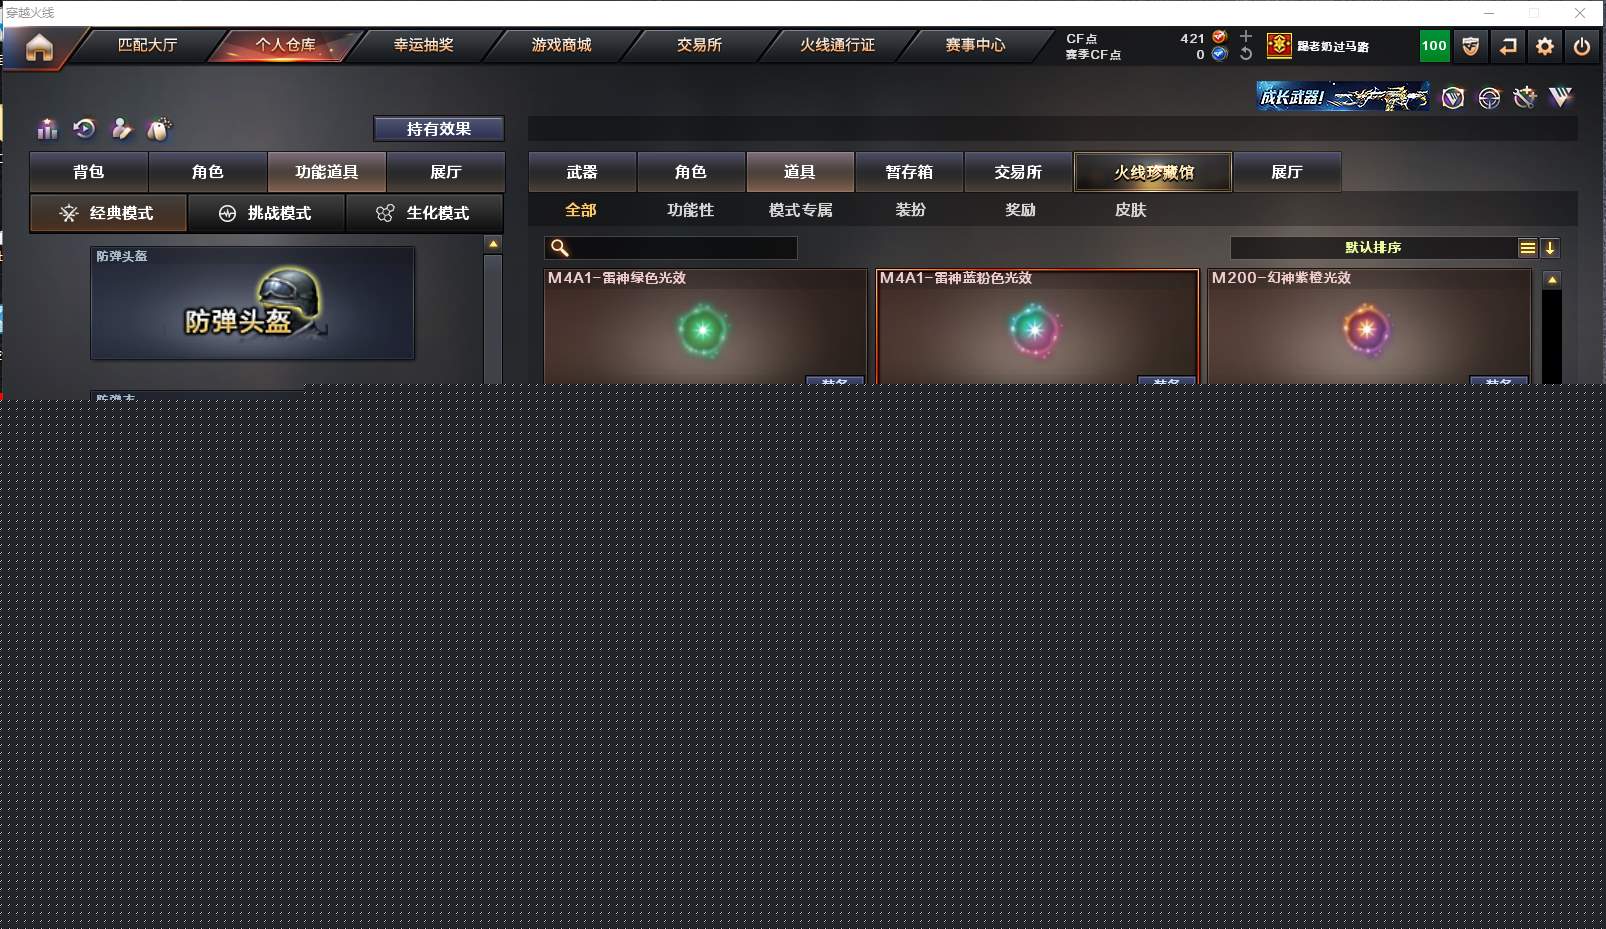Viewport: 1606px width, 929px height.
Task: Switch to the 武器 tab
Action: coord(582,172)
